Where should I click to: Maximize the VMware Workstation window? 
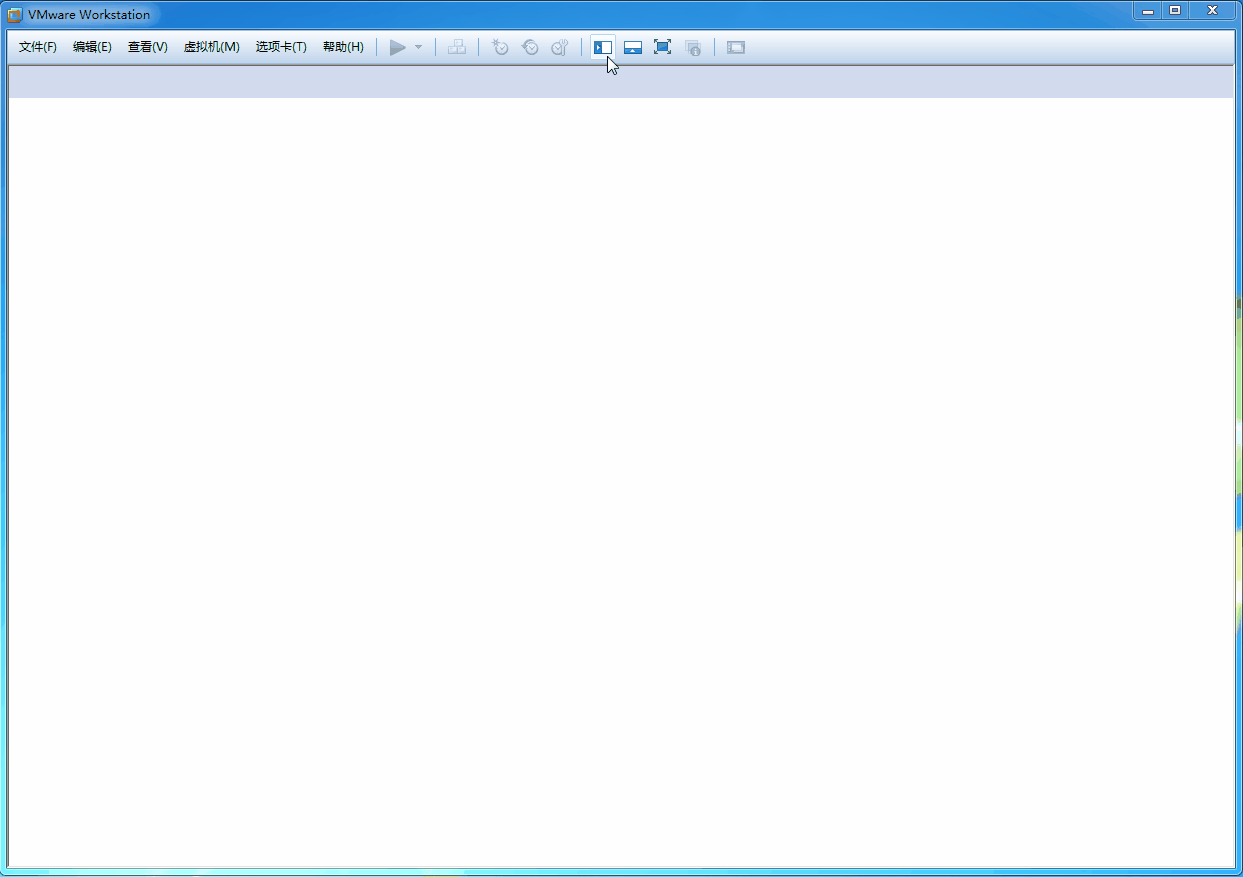(1175, 10)
